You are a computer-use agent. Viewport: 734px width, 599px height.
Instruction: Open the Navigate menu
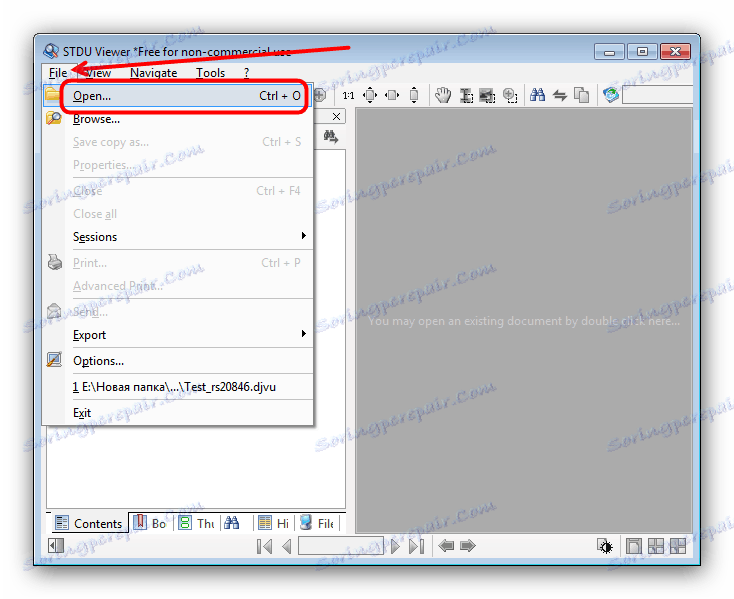click(154, 73)
